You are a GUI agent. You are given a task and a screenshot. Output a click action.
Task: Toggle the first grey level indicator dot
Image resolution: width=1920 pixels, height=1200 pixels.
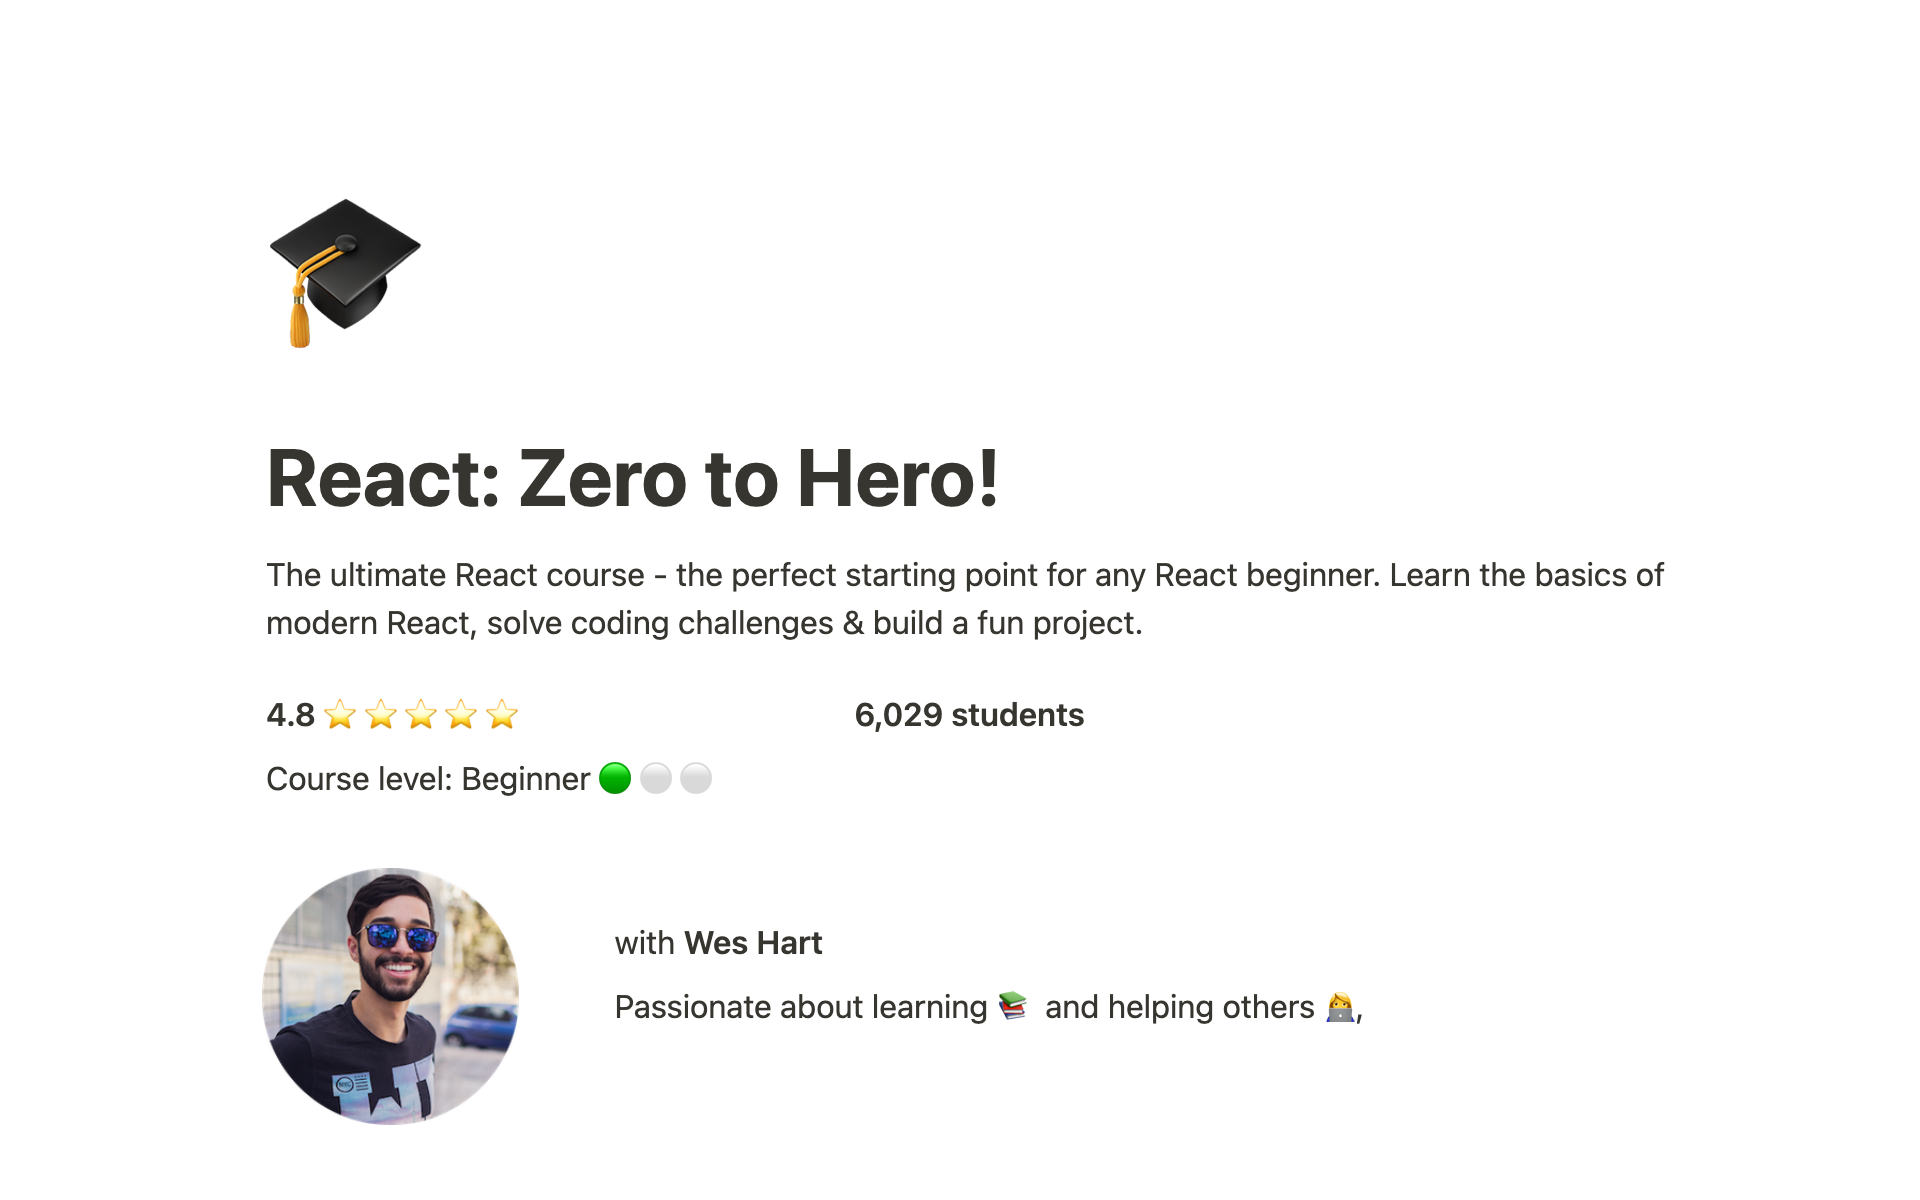pos(655,777)
